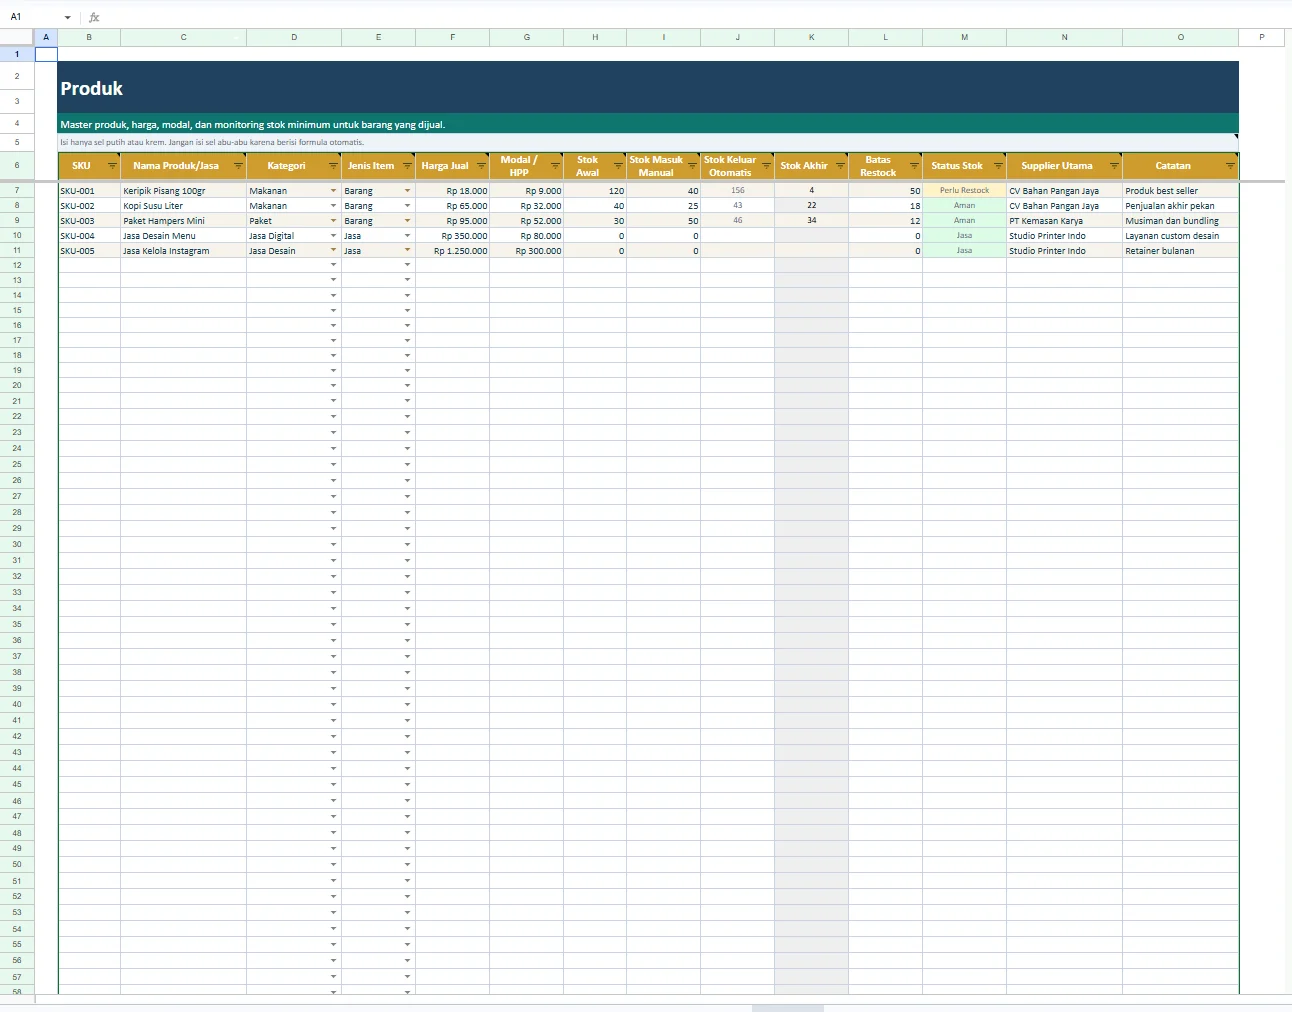Select the Master produk description row
The image size is (1292, 1012).
(x=648, y=124)
